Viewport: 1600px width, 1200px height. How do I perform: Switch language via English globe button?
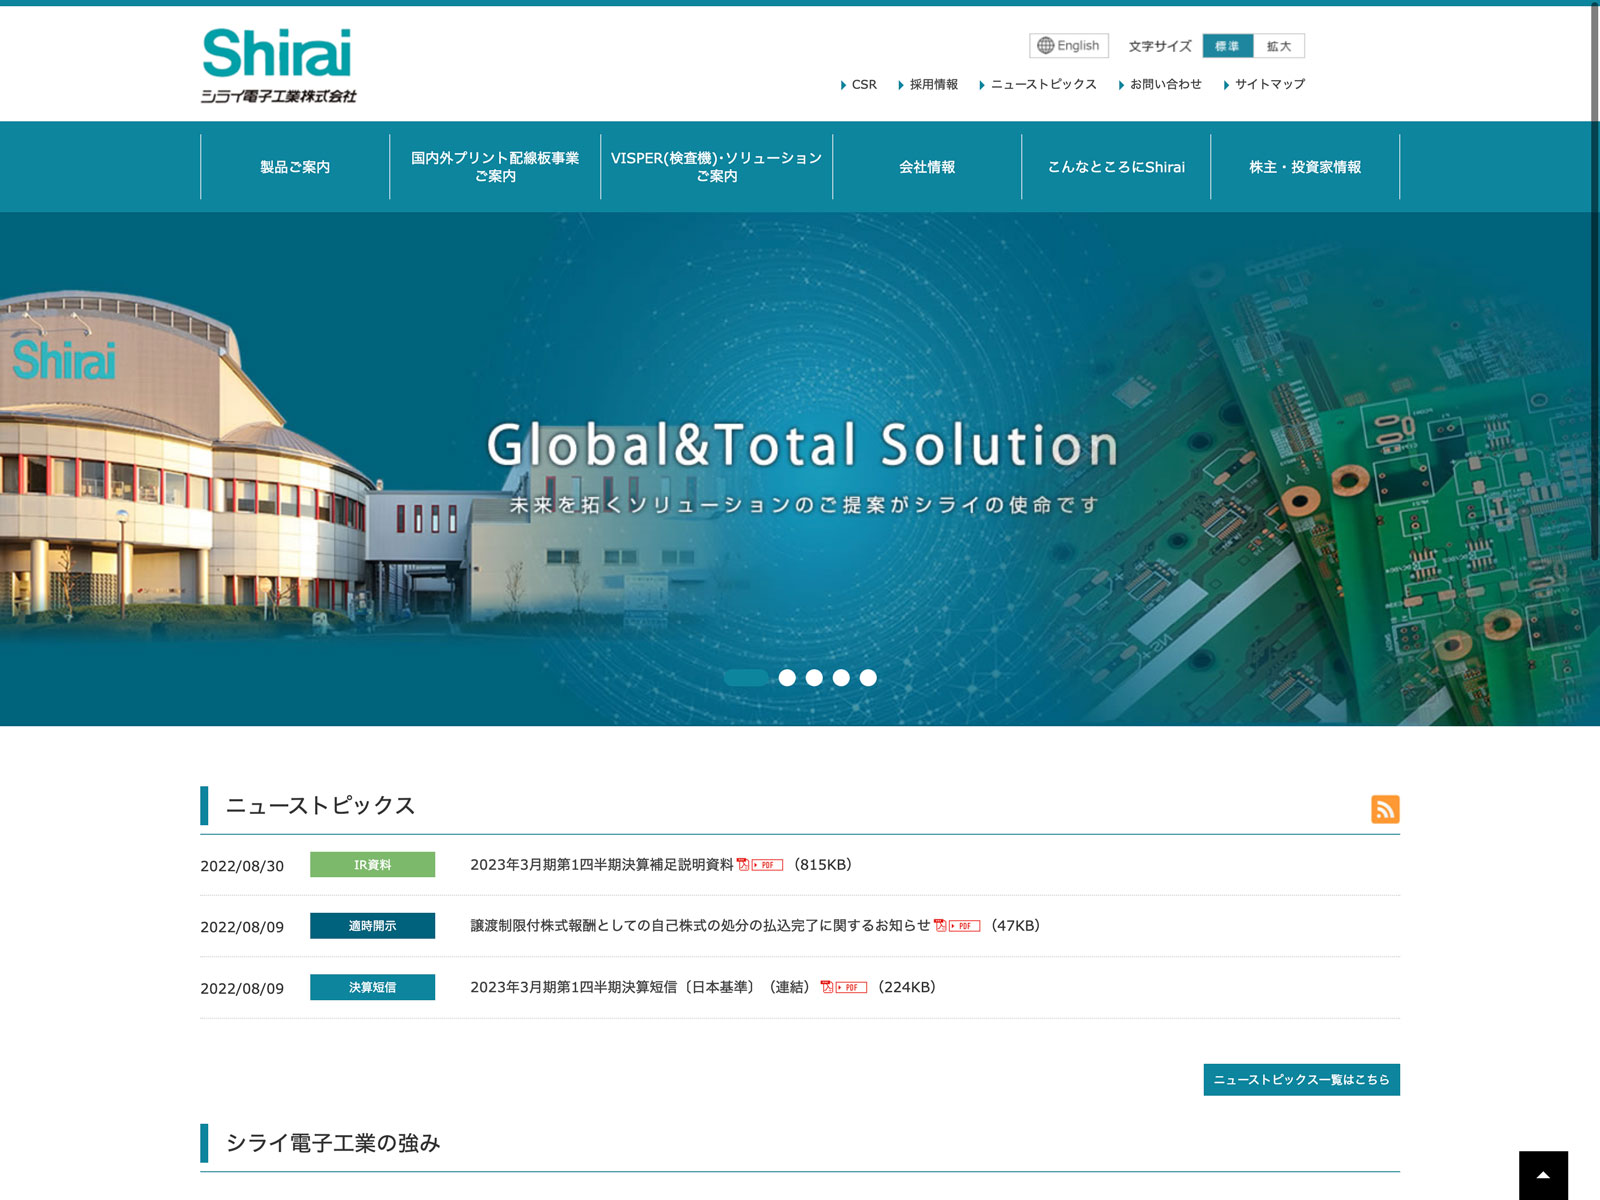click(x=1068, y=46)
